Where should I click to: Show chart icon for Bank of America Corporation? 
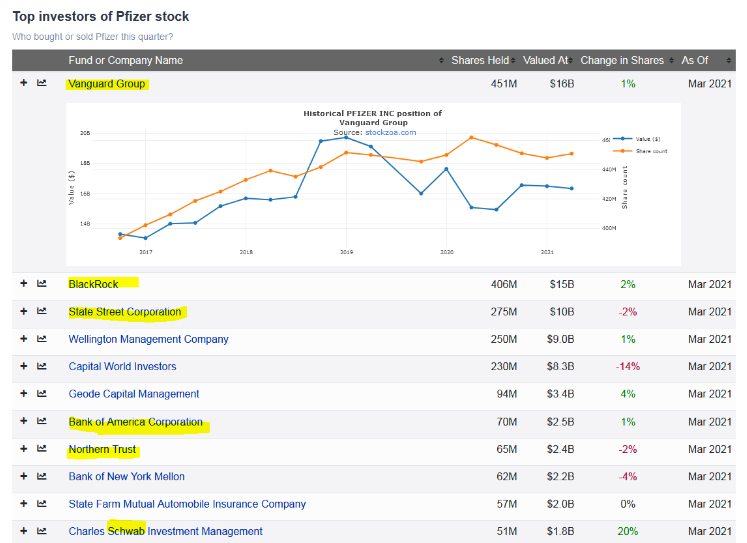[42, 421]
